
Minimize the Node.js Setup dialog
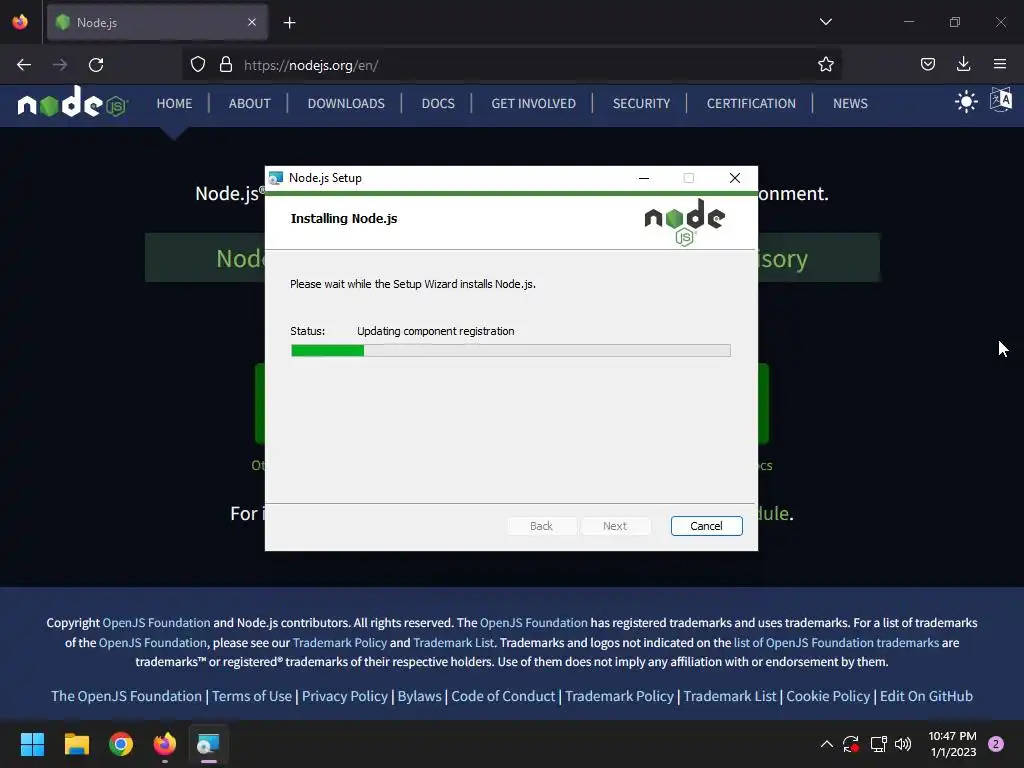point(644,178)
